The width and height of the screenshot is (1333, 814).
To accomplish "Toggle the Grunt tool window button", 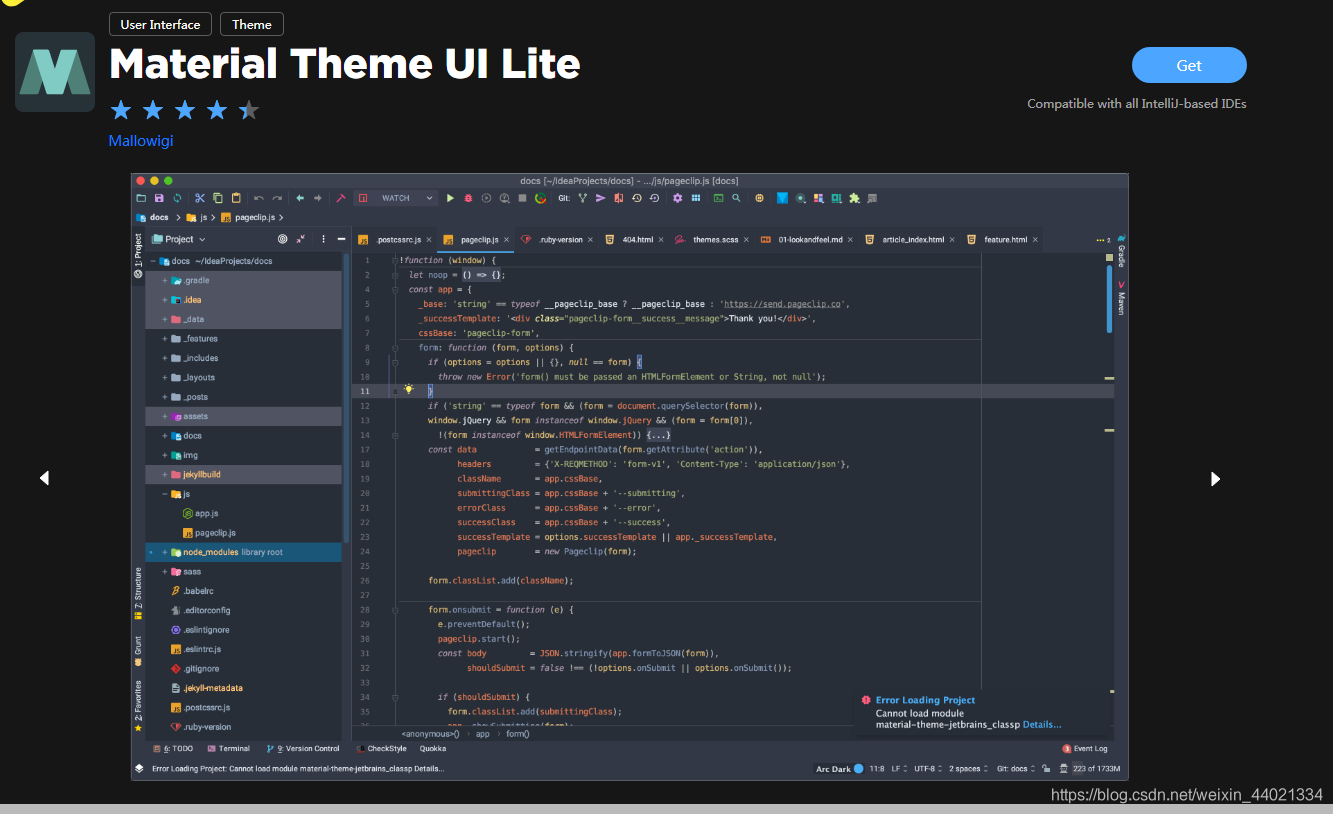I will 138,651.
